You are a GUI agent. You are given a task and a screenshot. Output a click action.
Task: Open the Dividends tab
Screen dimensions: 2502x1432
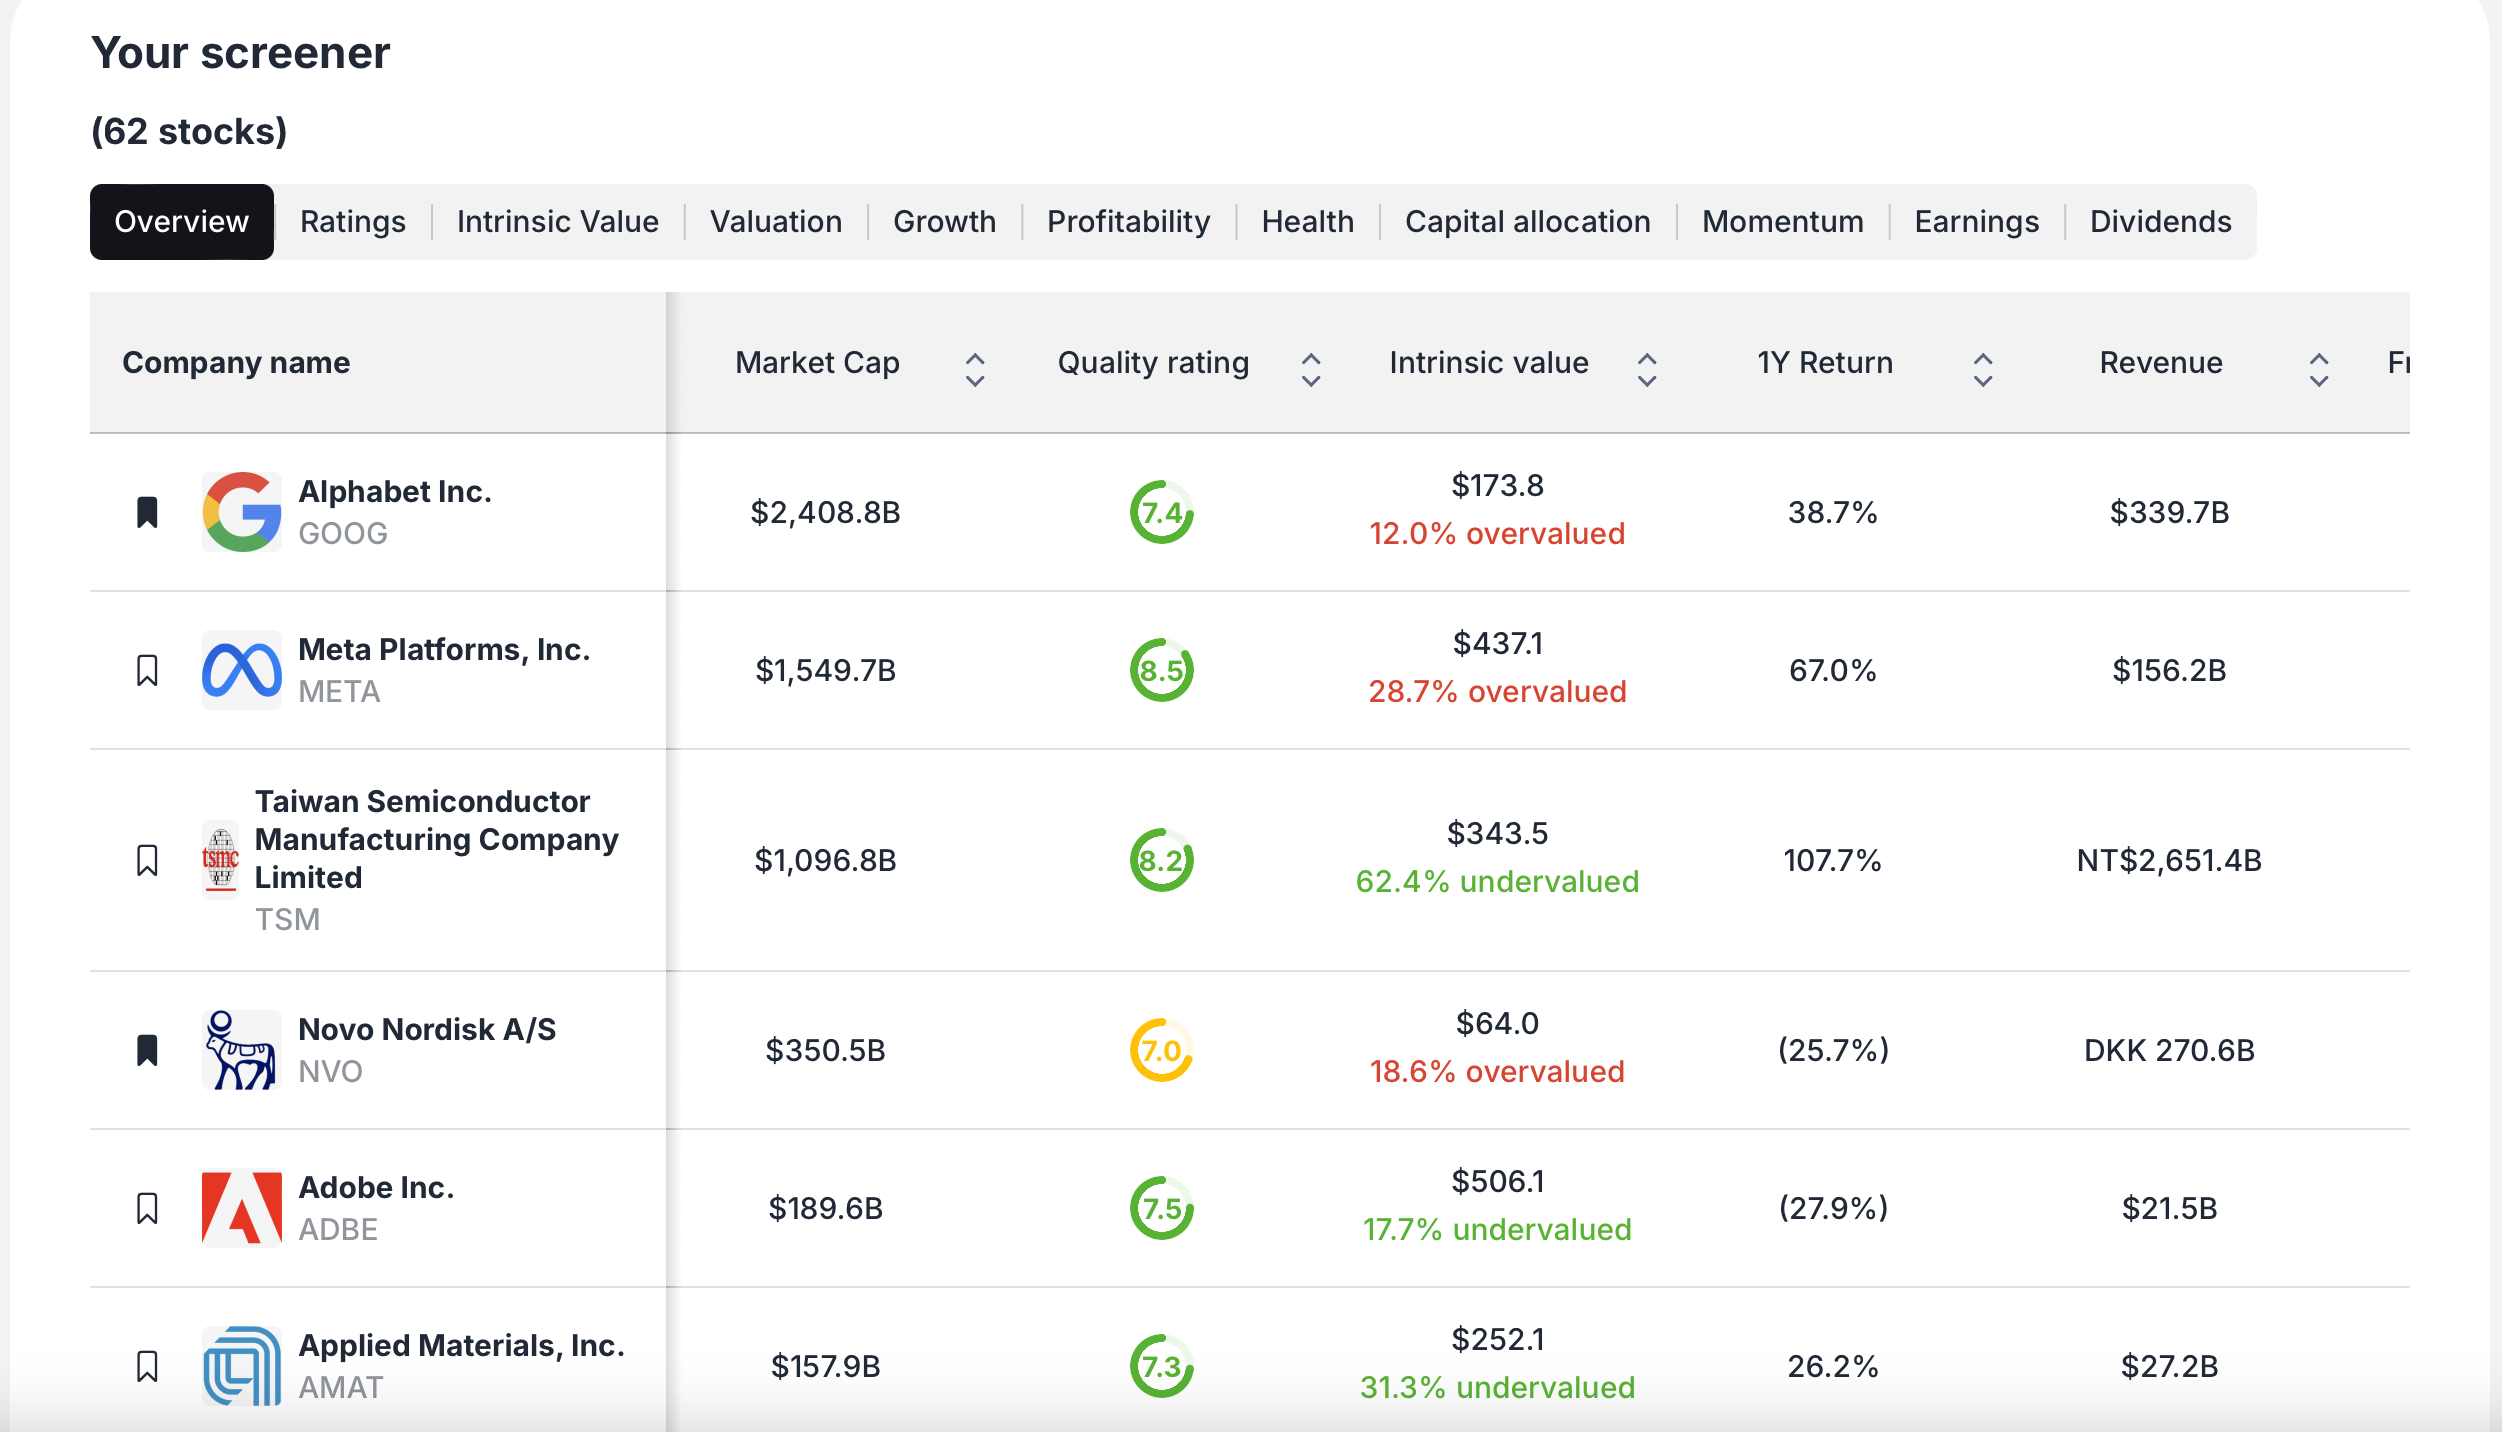click(2160, 221)
